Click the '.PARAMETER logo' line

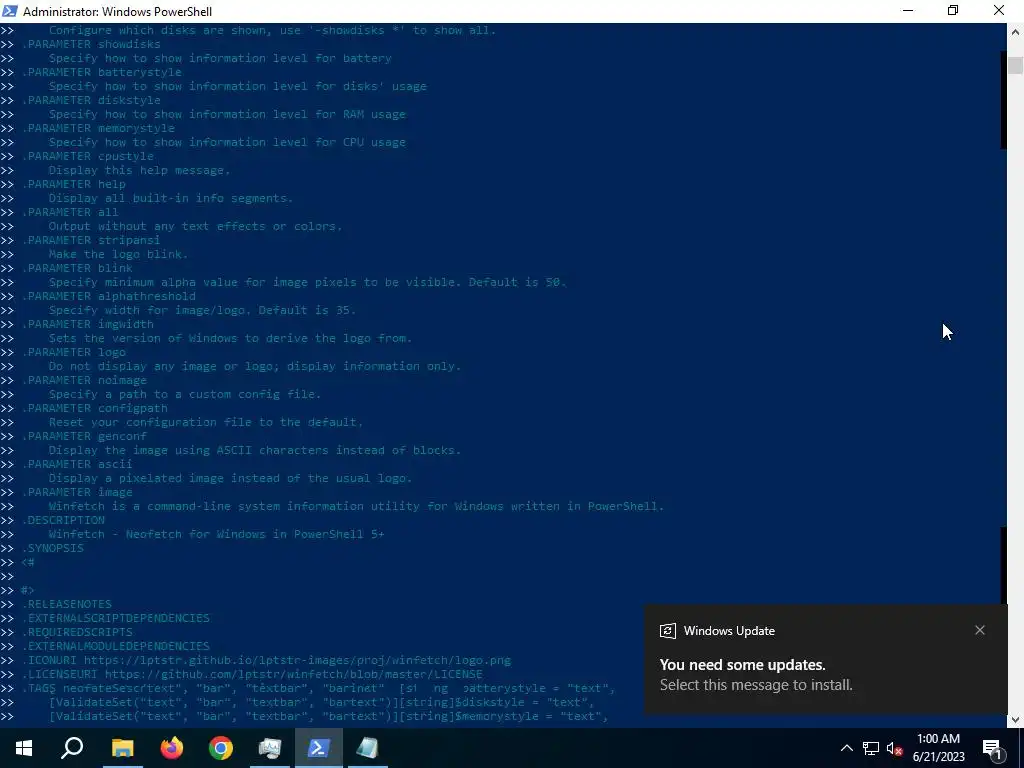(73, 353)
